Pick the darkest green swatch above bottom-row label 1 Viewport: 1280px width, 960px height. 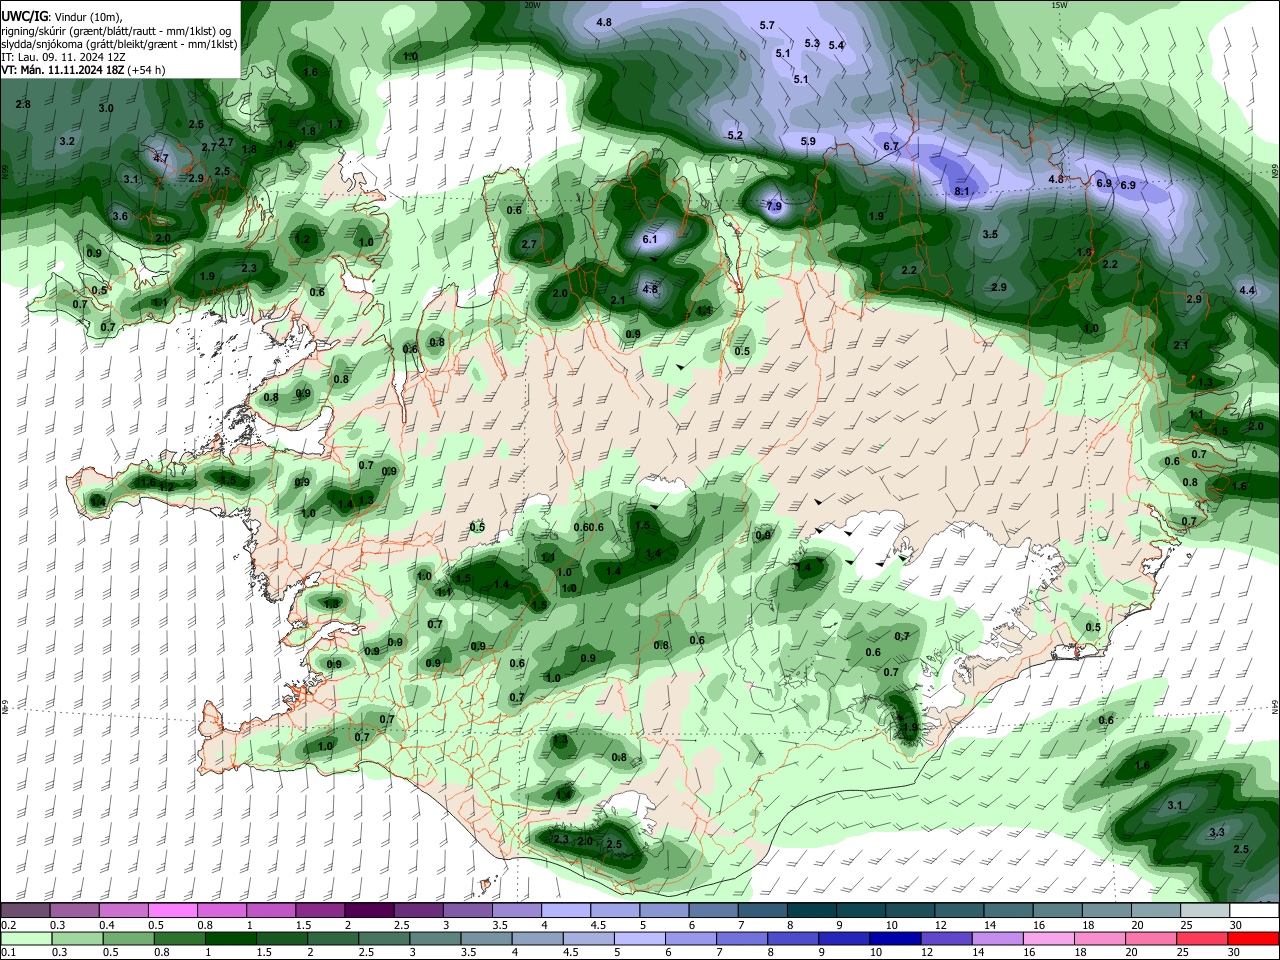[x=230, y=938]
